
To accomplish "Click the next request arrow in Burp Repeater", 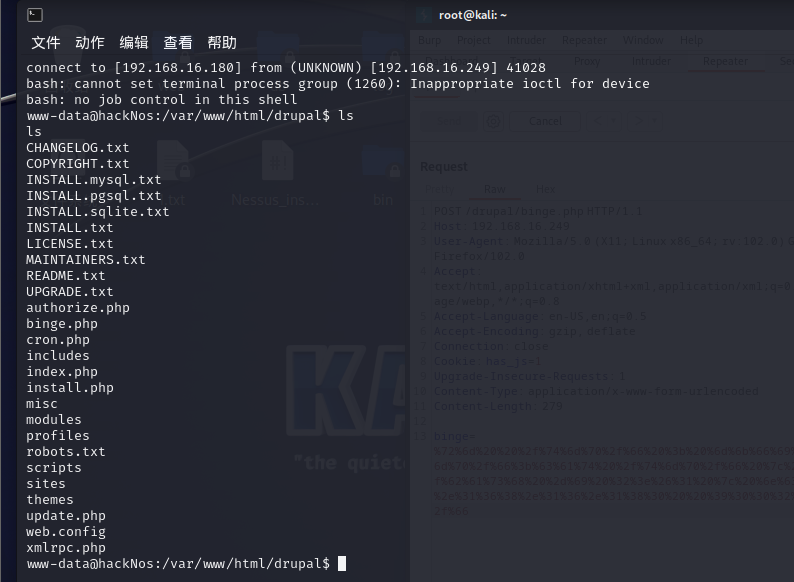I will point(638,122).
